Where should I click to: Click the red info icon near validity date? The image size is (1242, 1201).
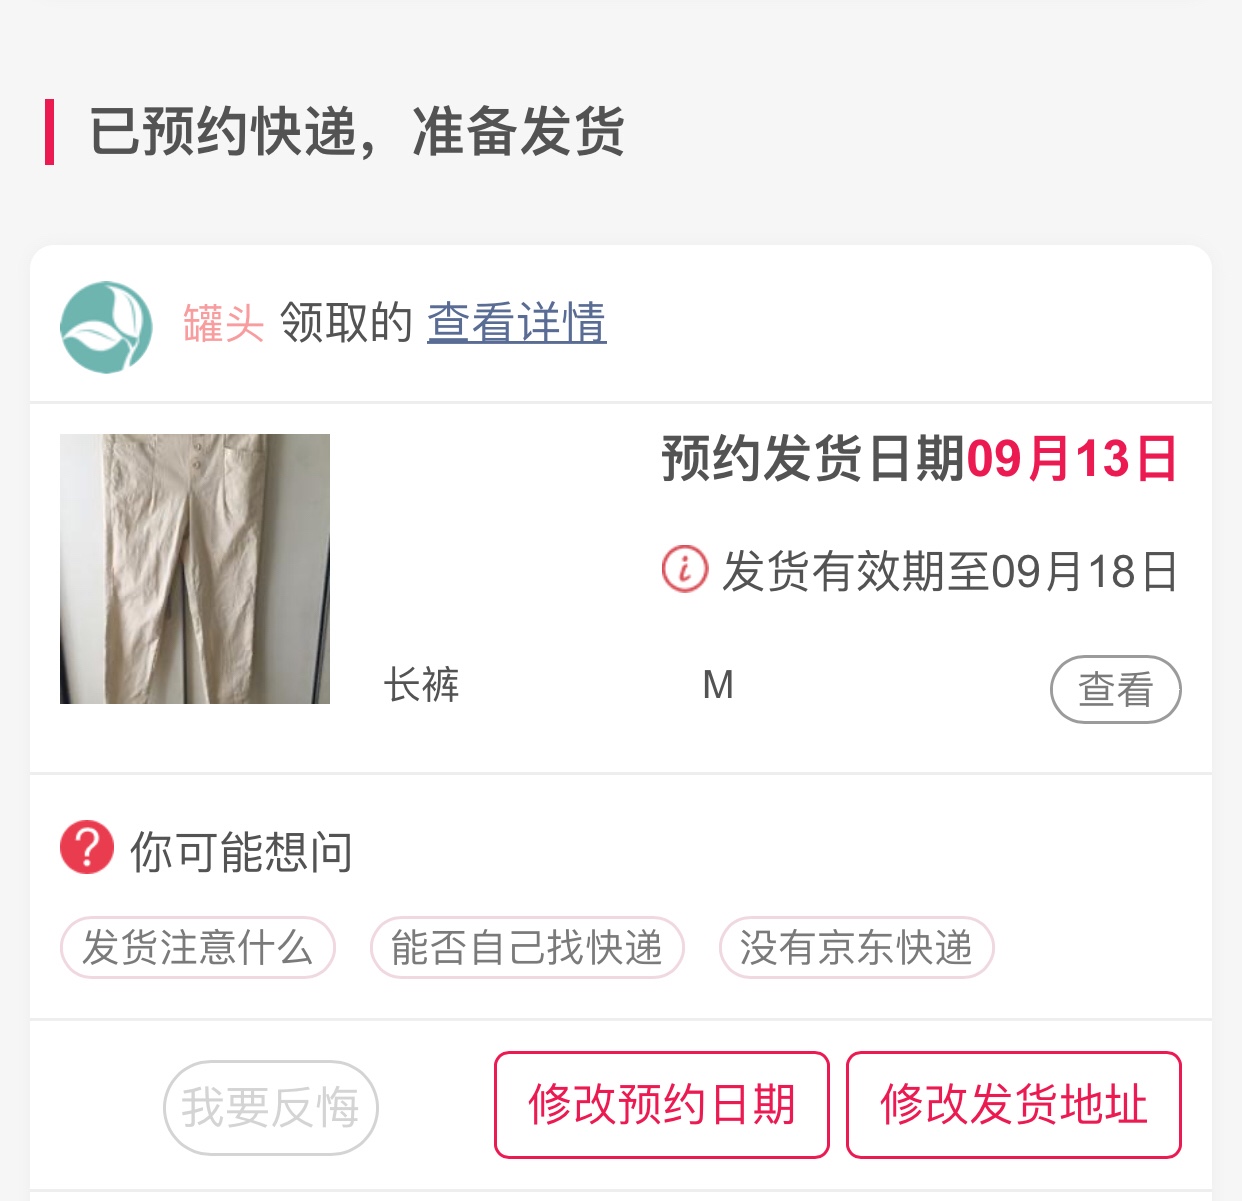pyautogui.click(x=685, y=570)
